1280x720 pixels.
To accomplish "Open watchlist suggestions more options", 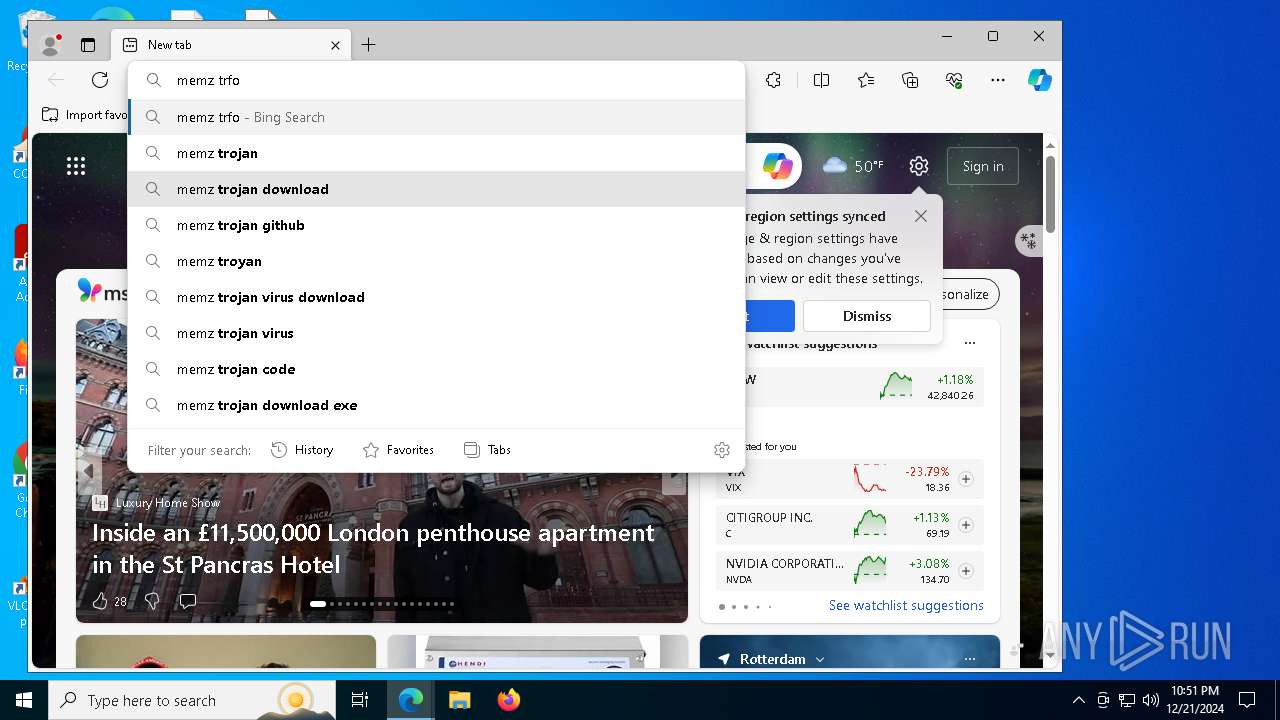I will tap(969, 343).
